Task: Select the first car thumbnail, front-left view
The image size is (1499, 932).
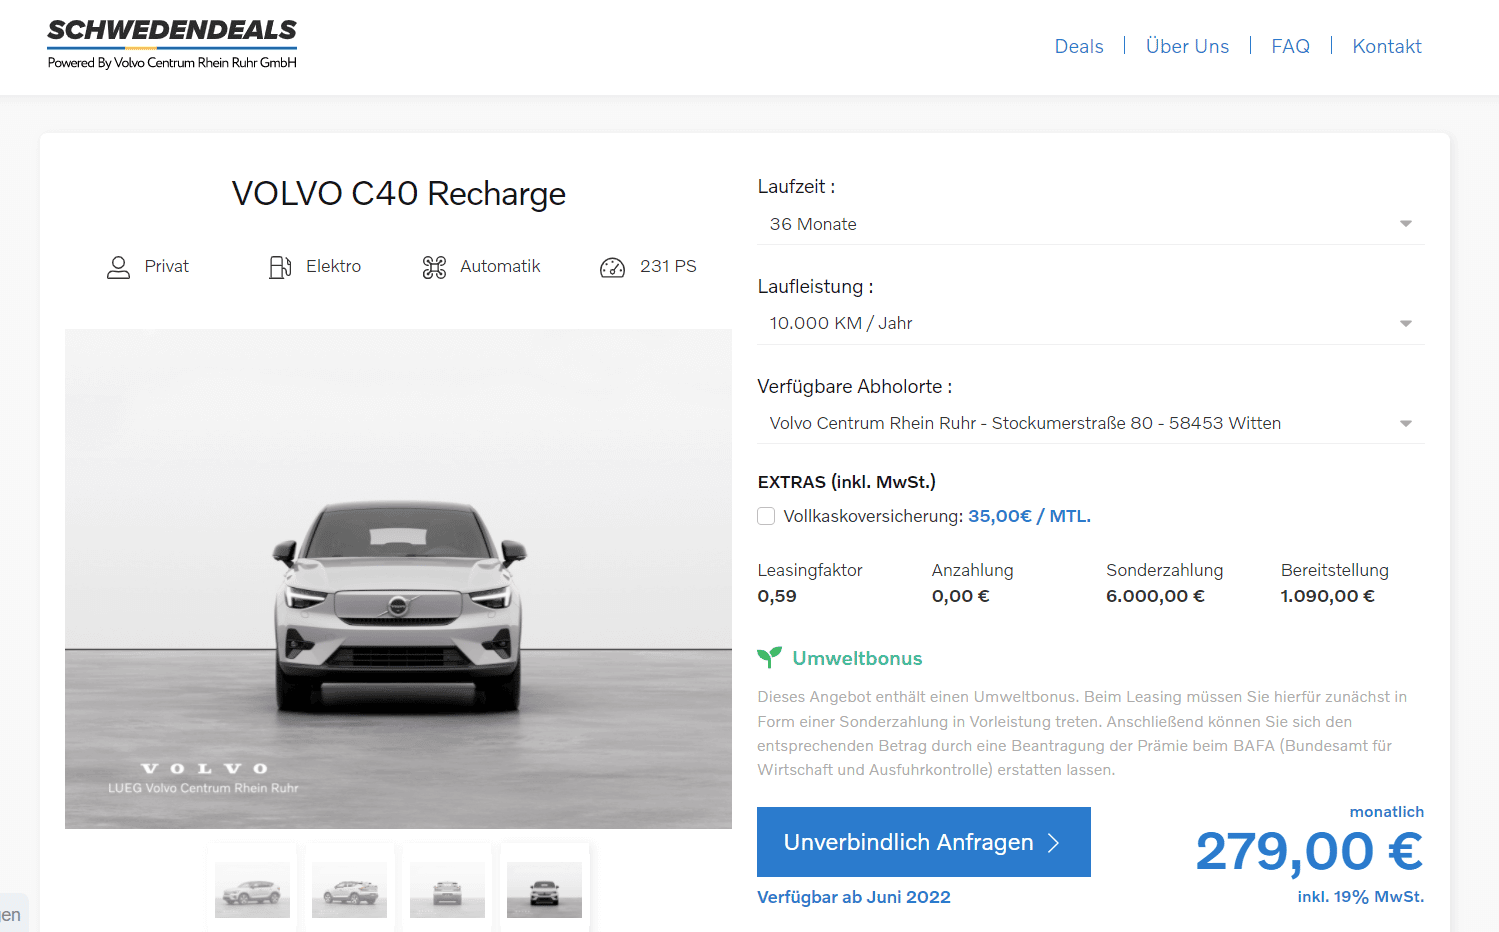Action: click(x=252, y=889)
